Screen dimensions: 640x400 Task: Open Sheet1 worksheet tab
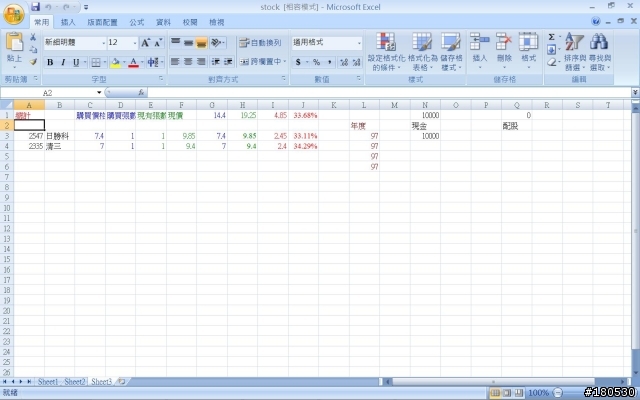click(48, 382)
